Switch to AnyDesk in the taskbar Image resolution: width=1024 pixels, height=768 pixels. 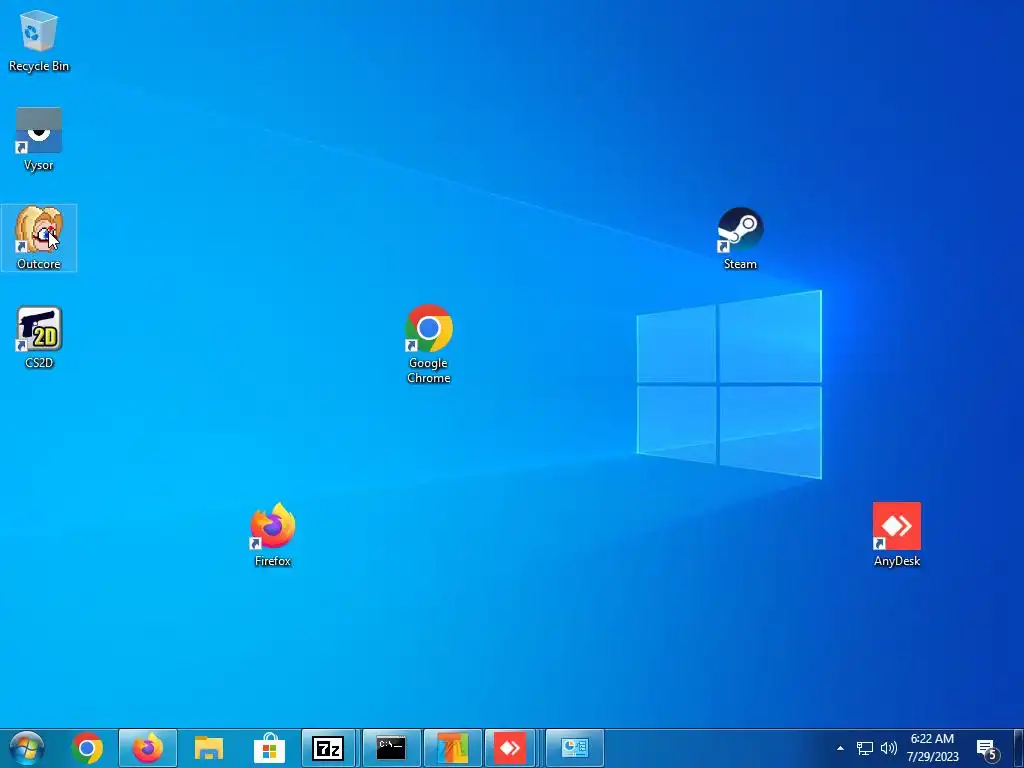point(510,748)
